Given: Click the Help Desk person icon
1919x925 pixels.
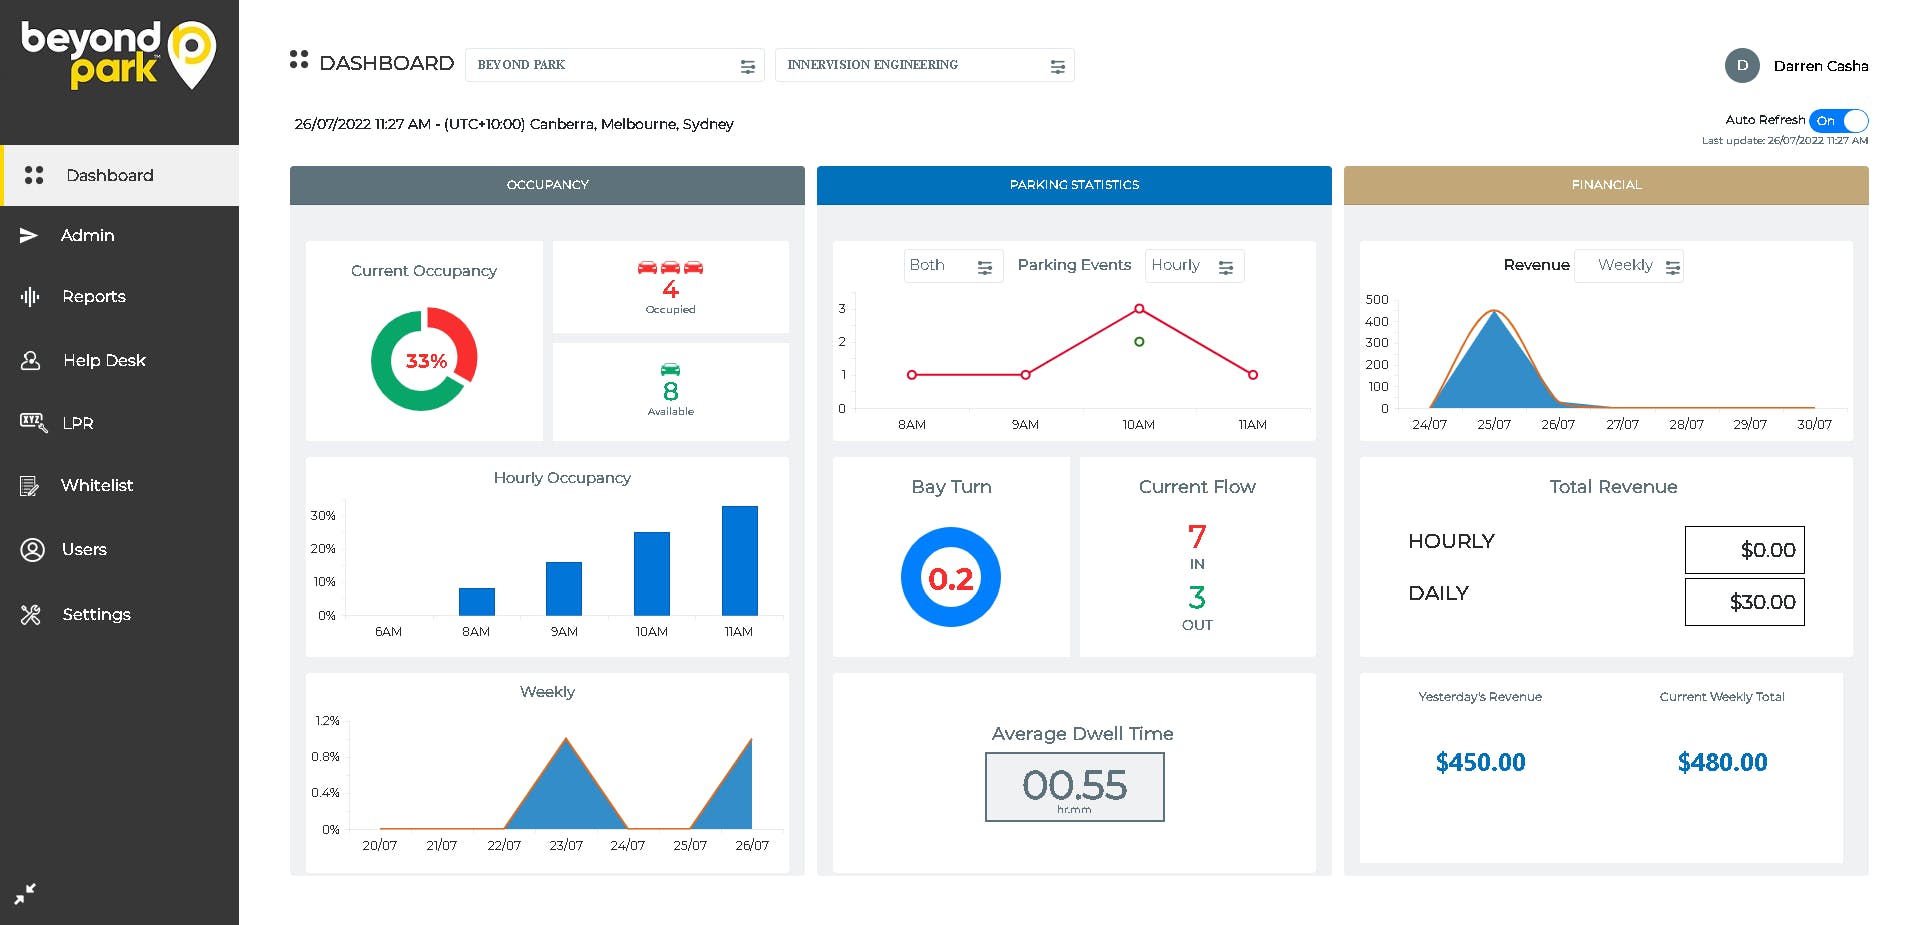Looking at the screenshot, I should click(31, 360).
